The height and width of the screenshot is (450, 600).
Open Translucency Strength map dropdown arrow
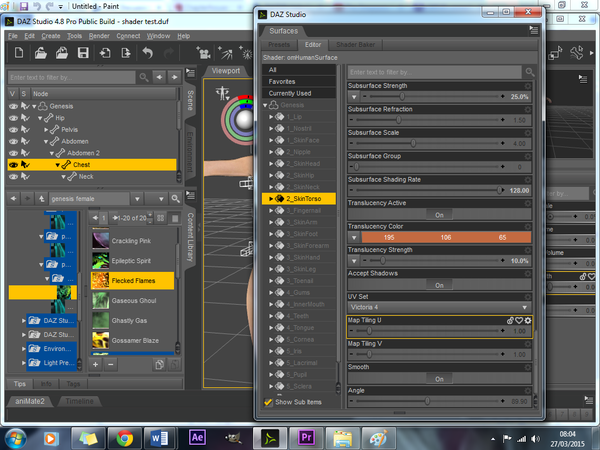tap(354, 261)
